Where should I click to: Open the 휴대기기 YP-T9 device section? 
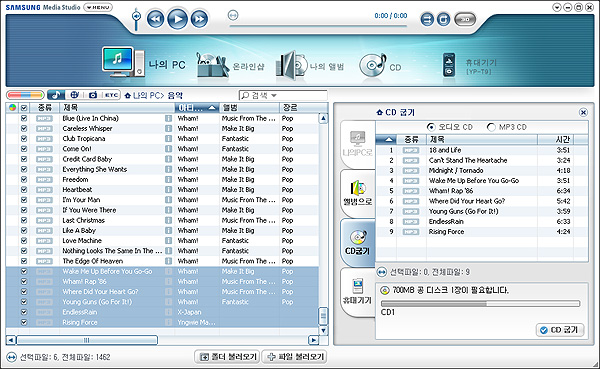470,66
